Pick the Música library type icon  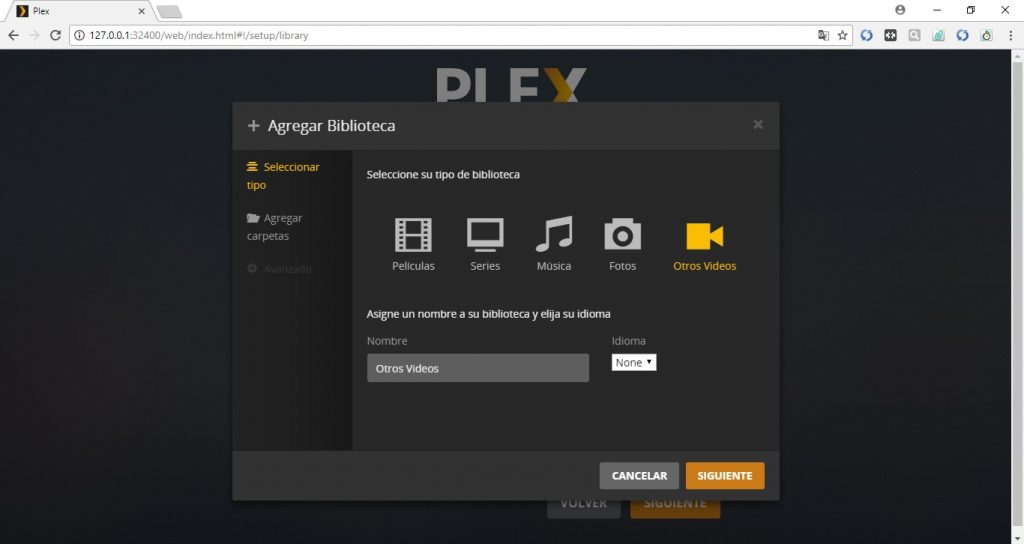553,236
